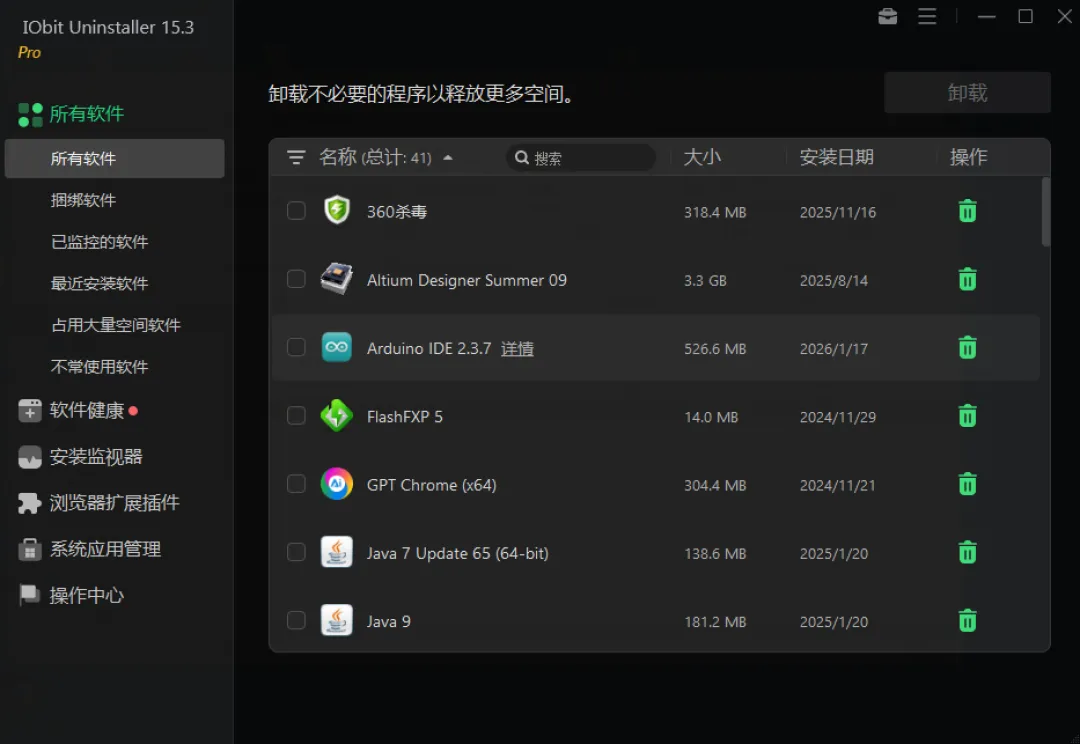Check the GPT Chrome (x64) checkbox
This screenshot has width=1080, height=744.
tap(296, 484)
